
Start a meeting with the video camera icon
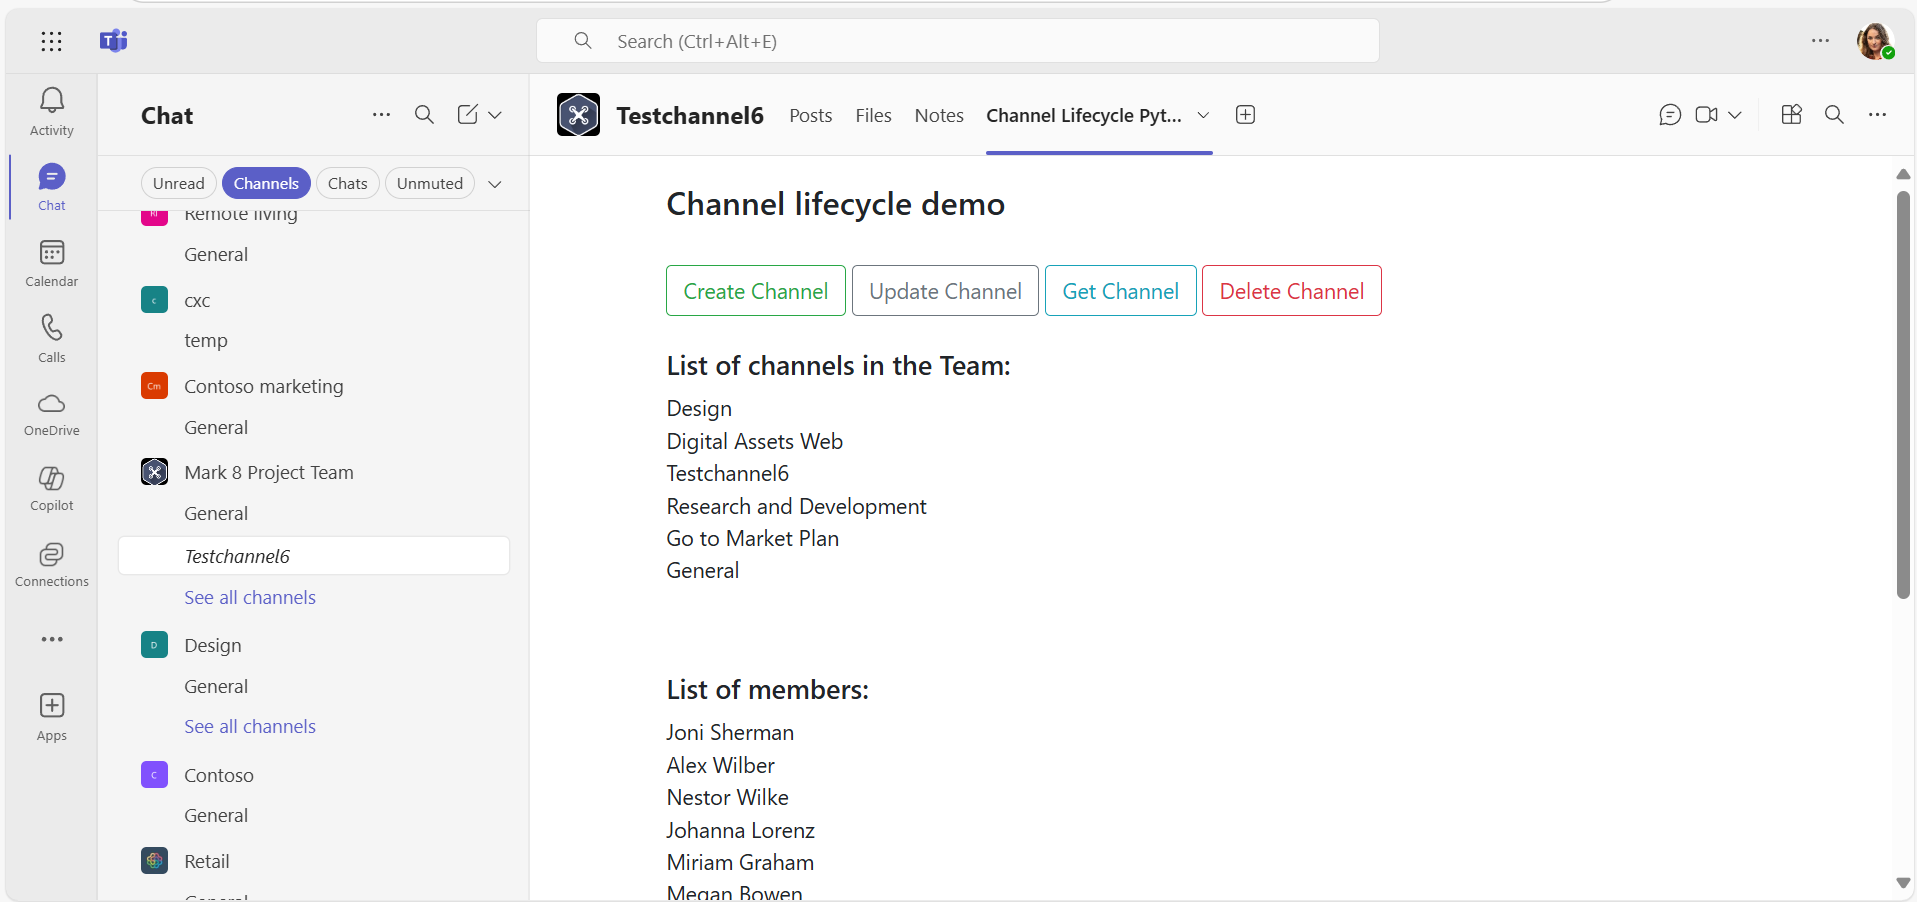coord(1706,115)
